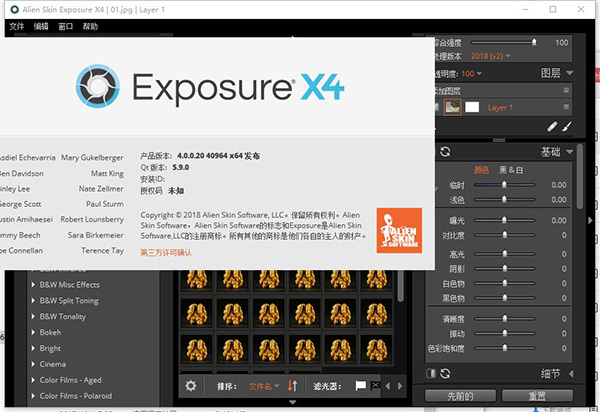Collapse the 基础 panel
600x412 pixels.
coord(569,152)
